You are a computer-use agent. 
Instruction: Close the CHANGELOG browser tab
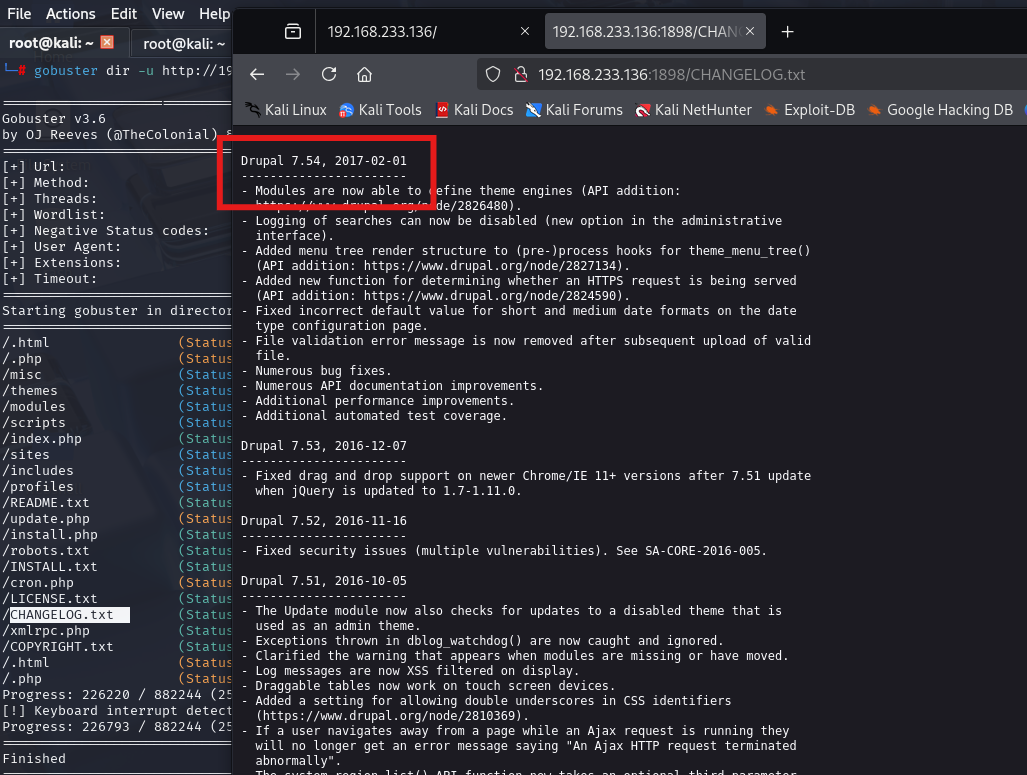point(750,31)
